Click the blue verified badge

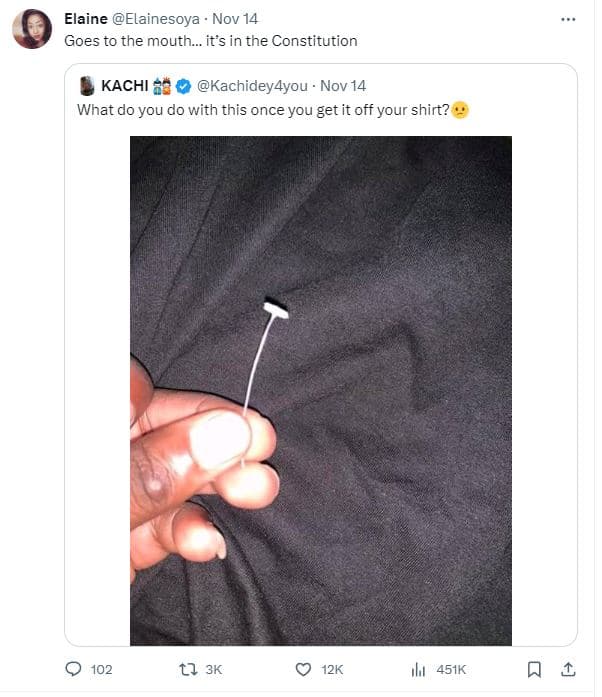tap(183, 86)
